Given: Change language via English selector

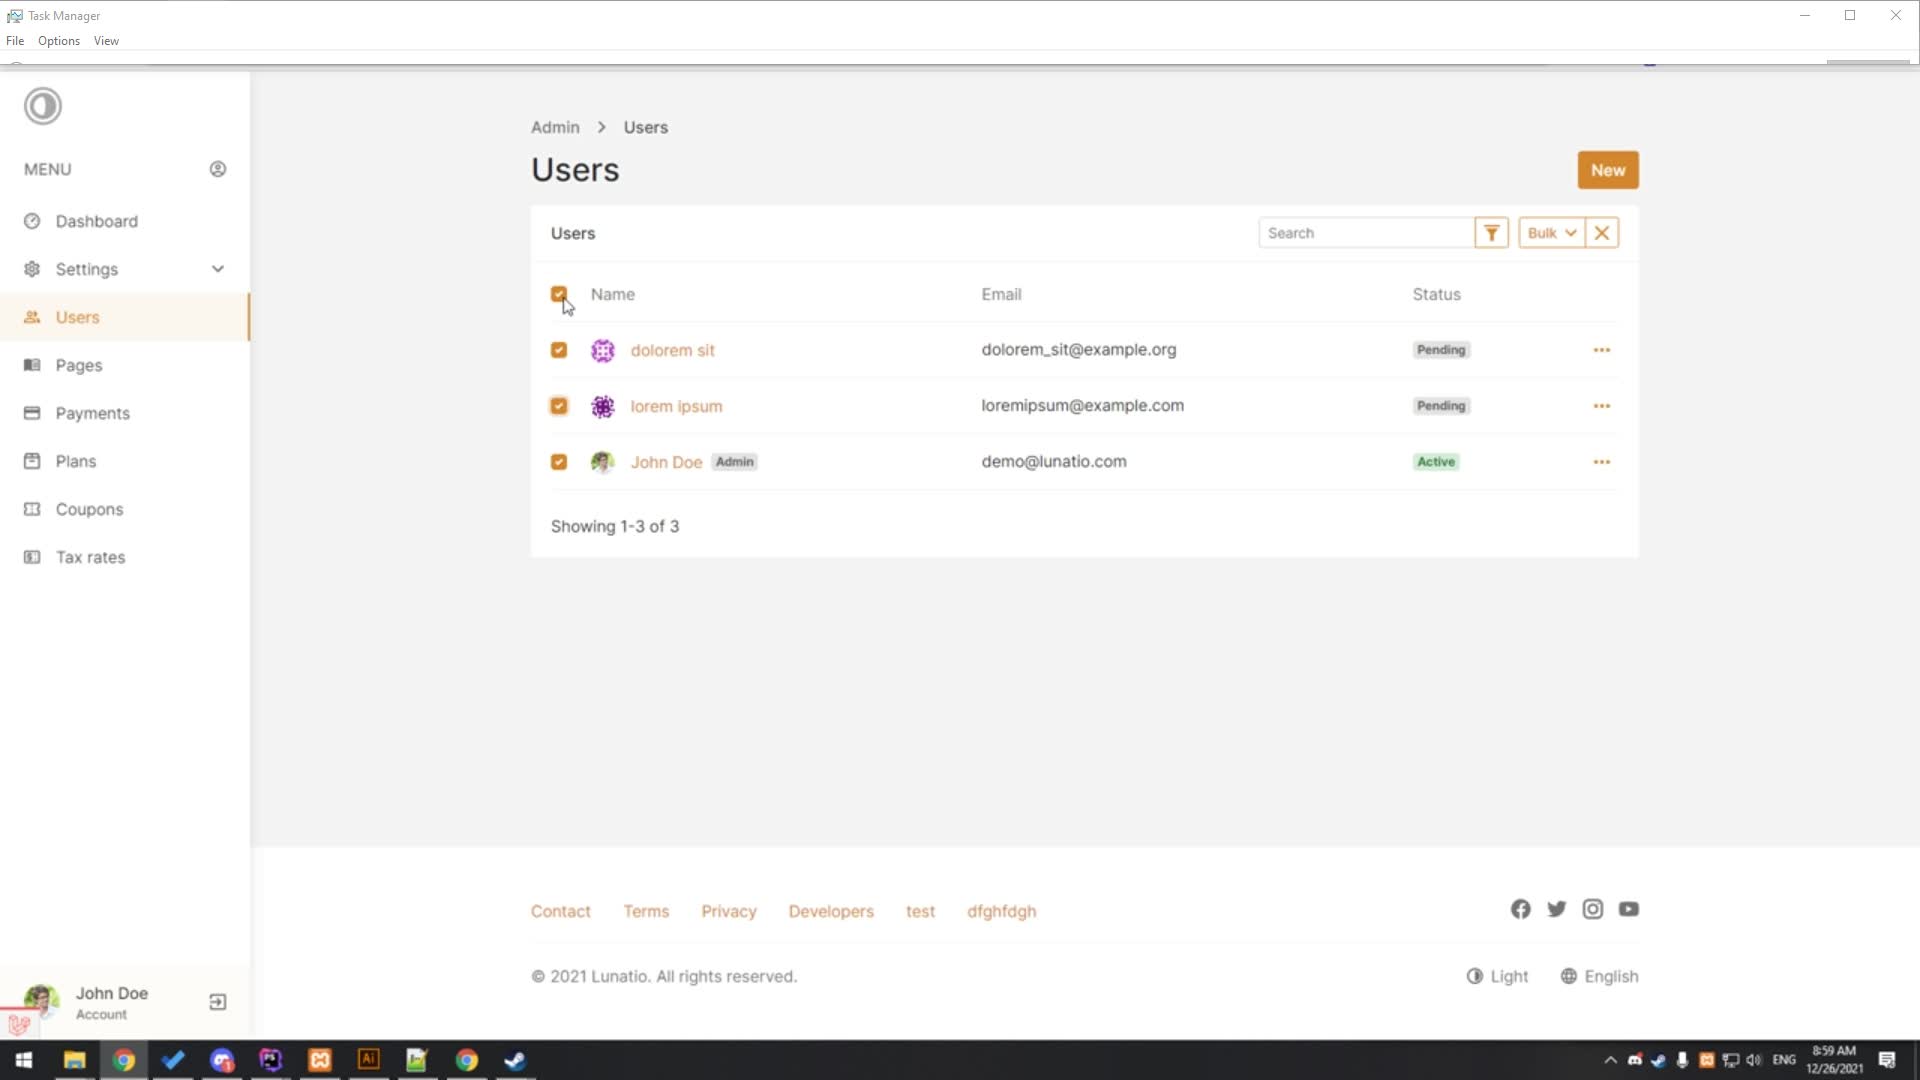Looking at the screenshot, I should [x=1599, y=976].
